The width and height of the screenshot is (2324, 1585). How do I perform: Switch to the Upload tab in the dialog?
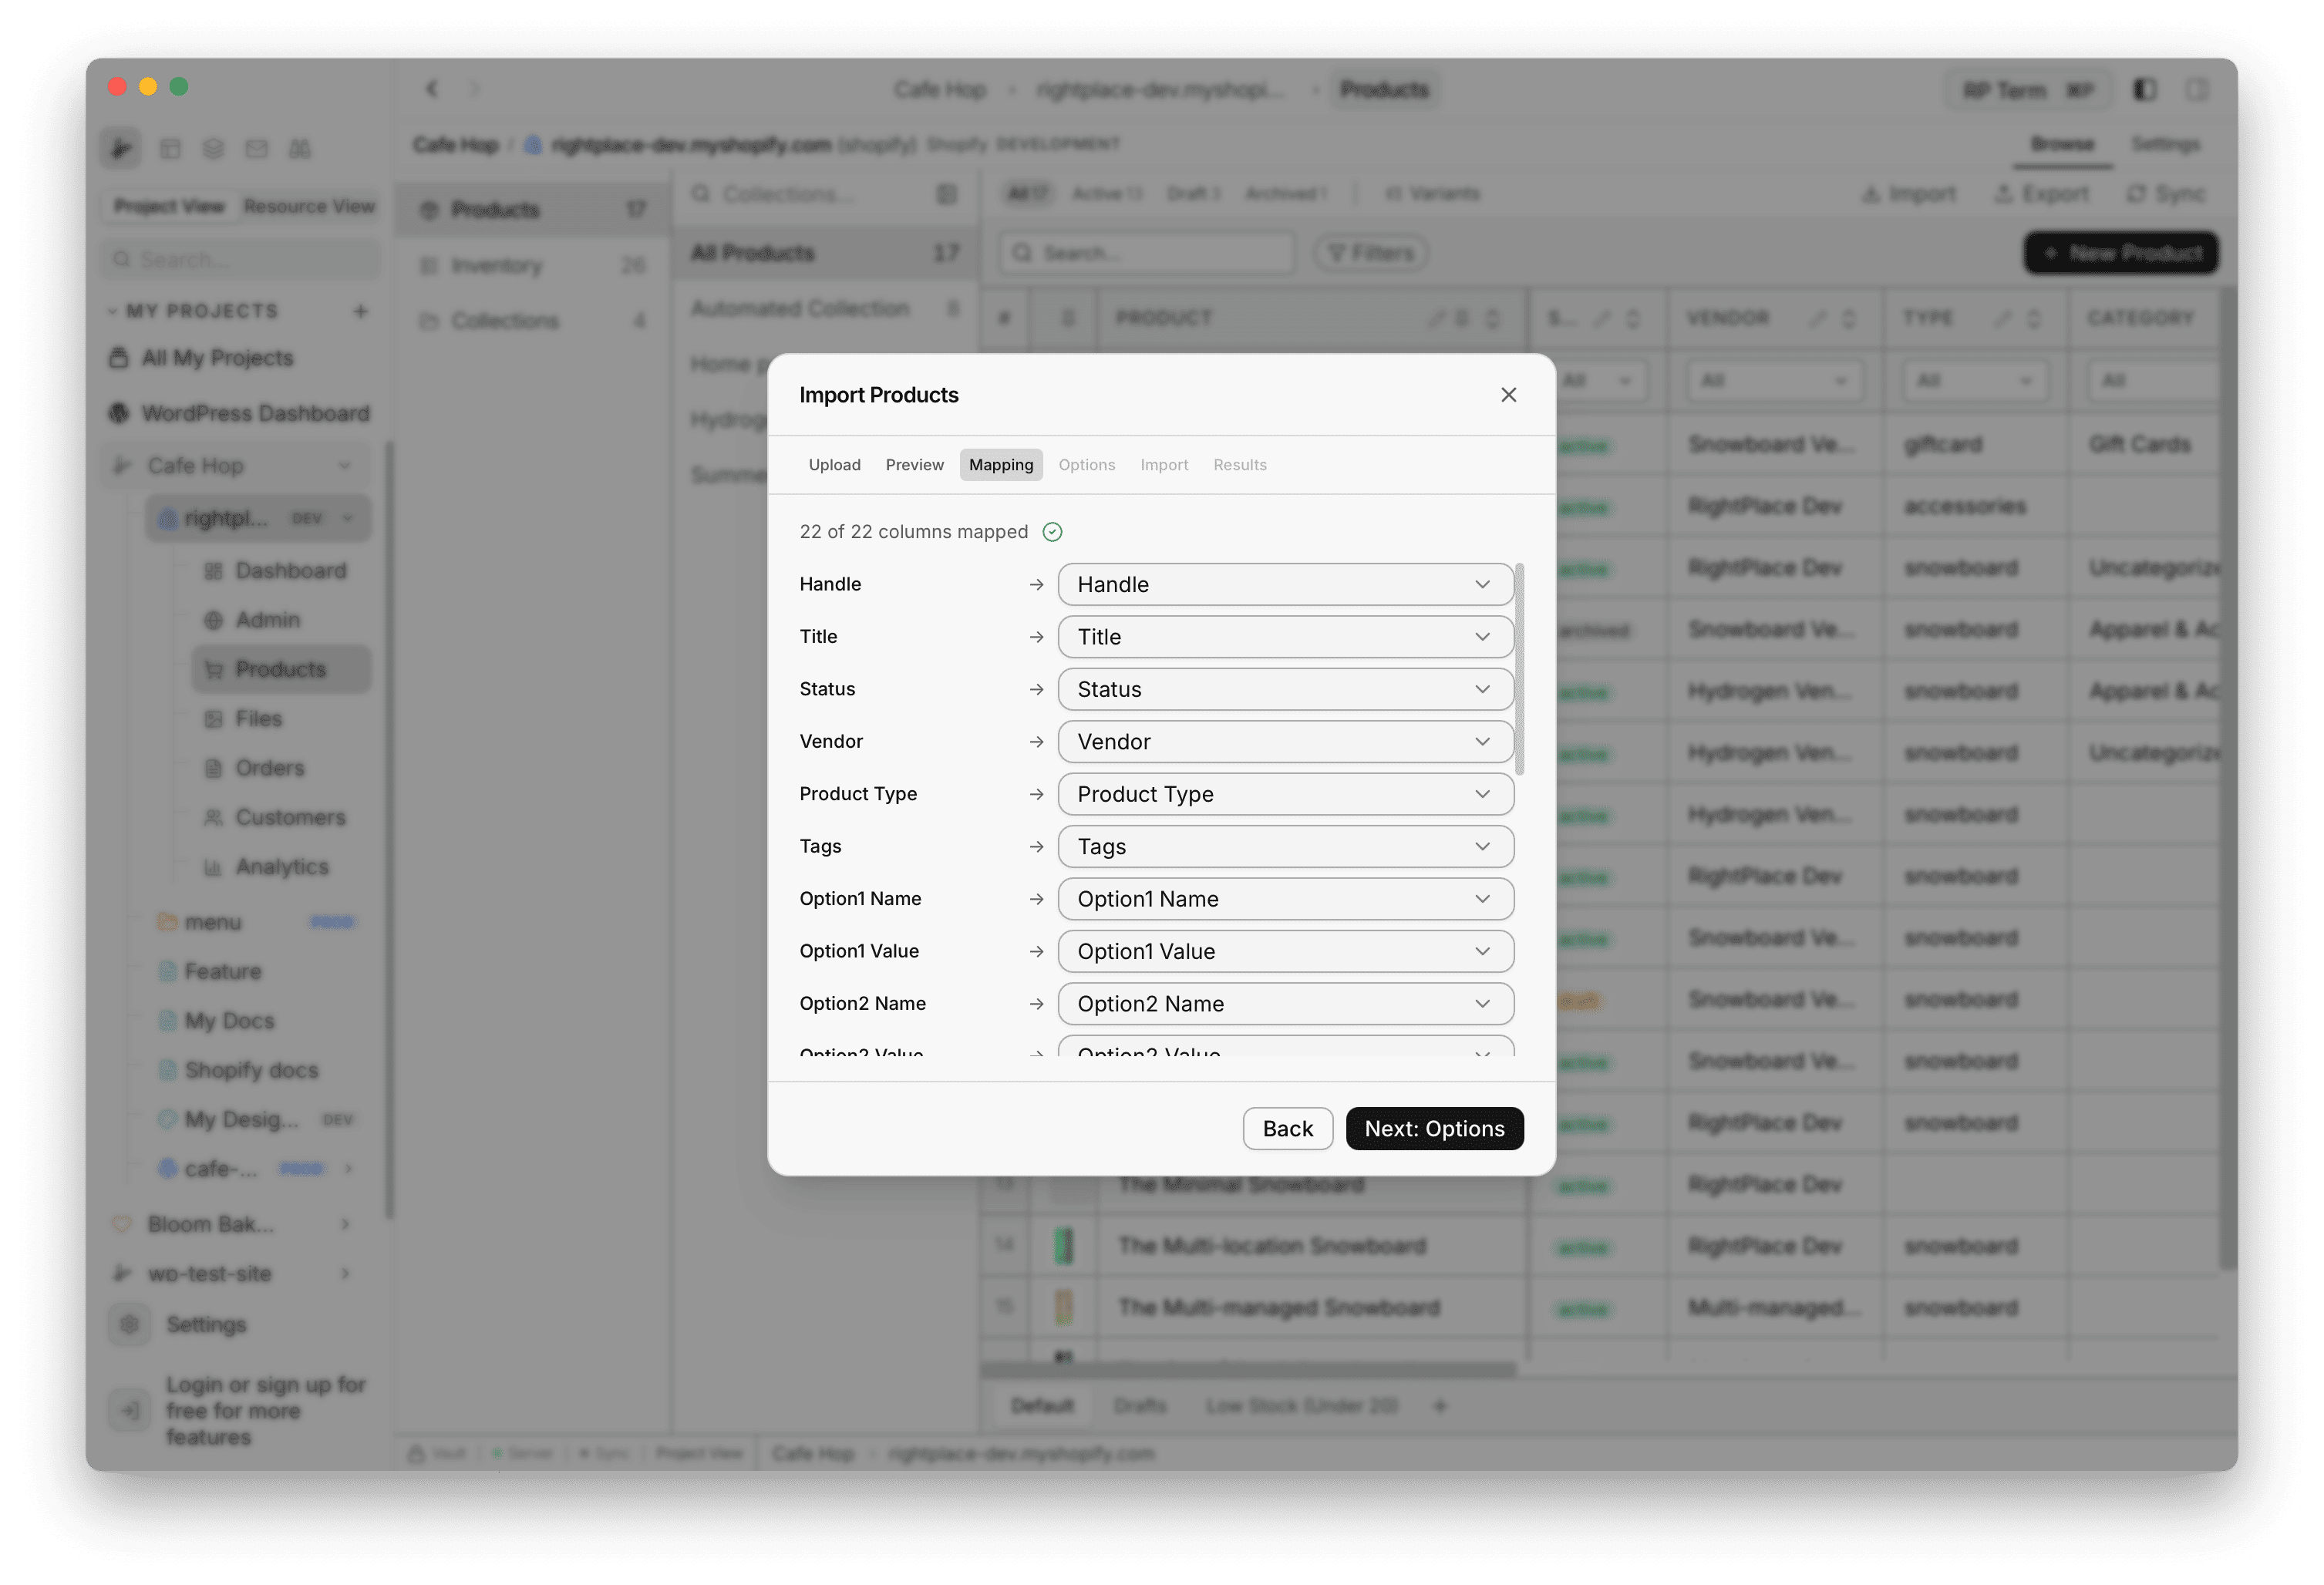[834, 464]
